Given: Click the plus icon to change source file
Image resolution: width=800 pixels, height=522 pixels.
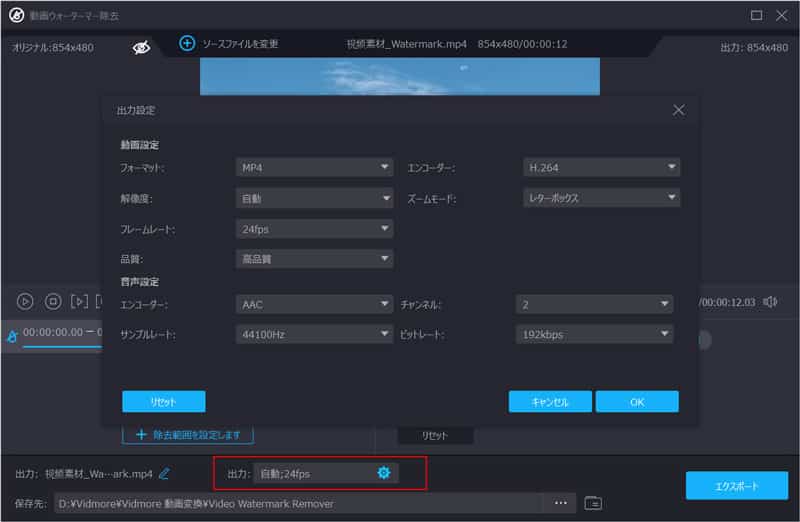Looking at the screenshot, I should tap(187, 43).
